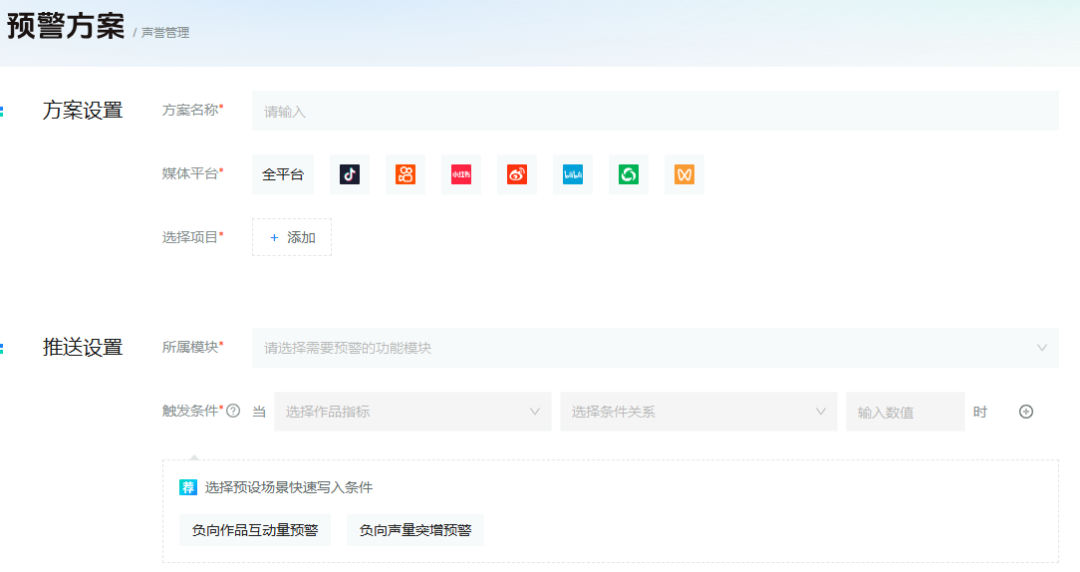Screen dimensions: 1080x572
Task: Open the 选择作品指标 dropdown
Action: (x=413, y=411)
